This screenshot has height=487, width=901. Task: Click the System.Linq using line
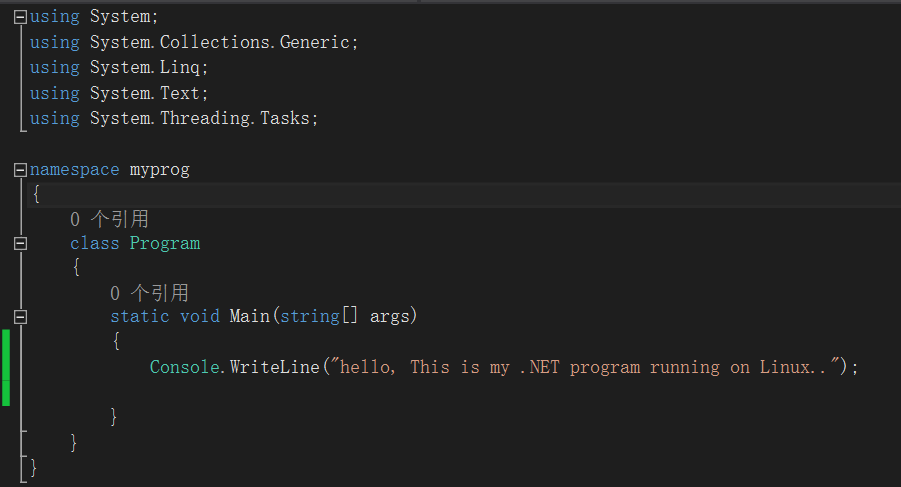119,67
